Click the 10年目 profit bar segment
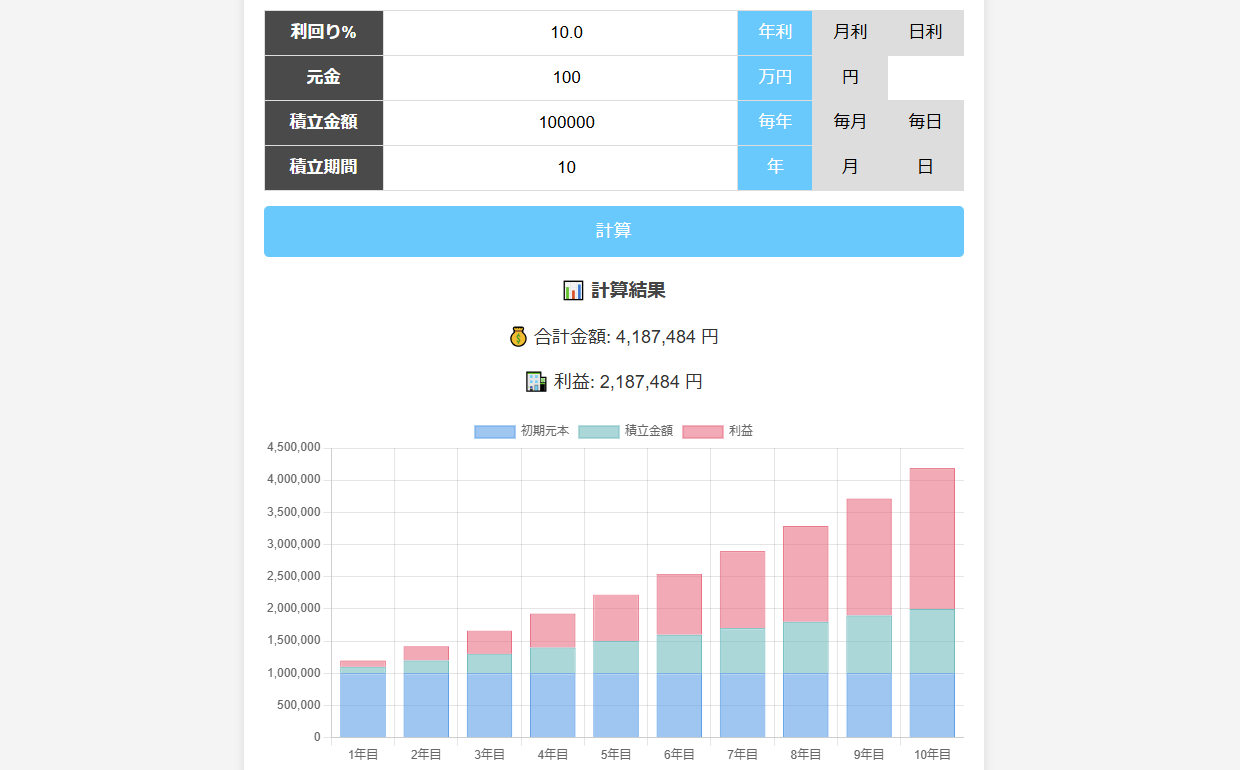Viewport: 1240px width, 770px height. [932, 538]
